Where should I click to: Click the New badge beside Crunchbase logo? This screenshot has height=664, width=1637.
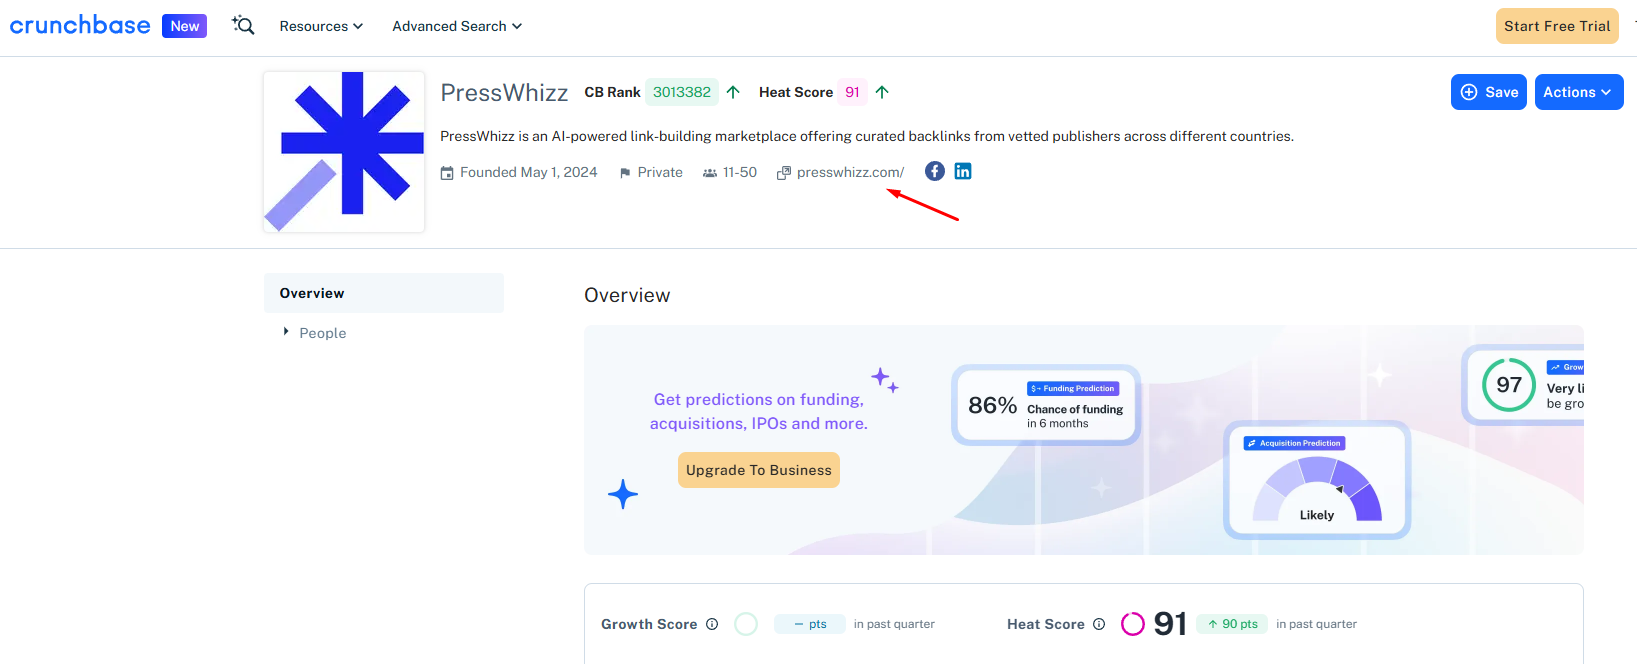185,26
